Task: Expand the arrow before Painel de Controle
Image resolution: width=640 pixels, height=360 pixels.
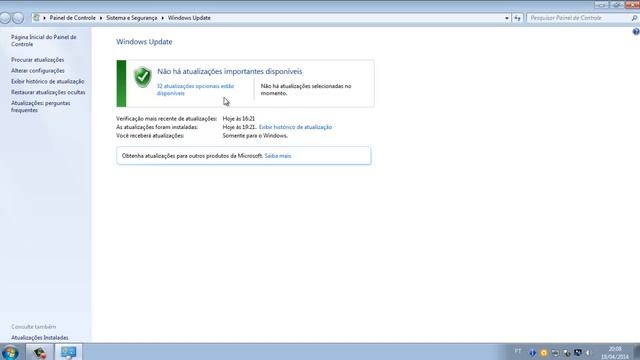Action: point(44,18)
